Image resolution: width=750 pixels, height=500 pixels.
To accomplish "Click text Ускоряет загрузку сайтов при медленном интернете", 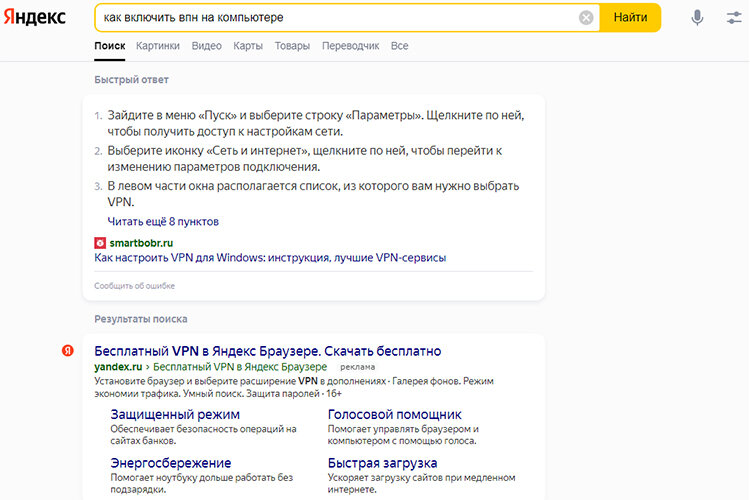I will 421,484.
